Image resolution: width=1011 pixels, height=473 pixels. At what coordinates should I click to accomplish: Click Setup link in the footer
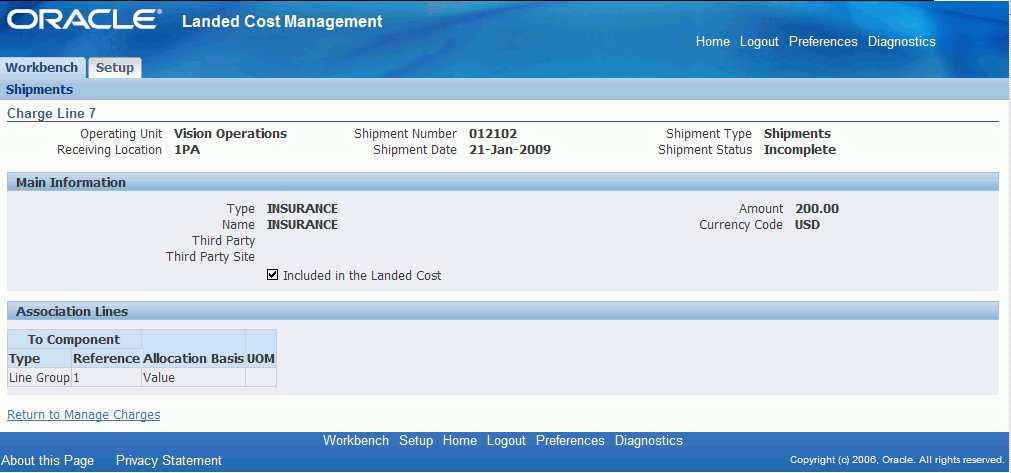(416, 441)
